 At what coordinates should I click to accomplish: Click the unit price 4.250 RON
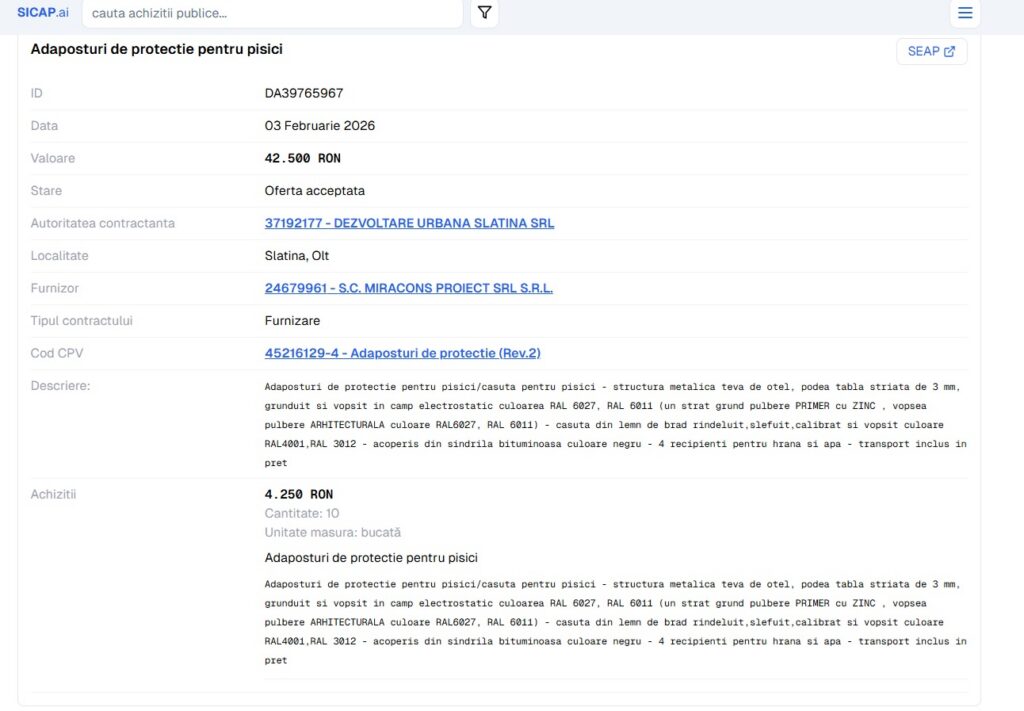[299, 494]
